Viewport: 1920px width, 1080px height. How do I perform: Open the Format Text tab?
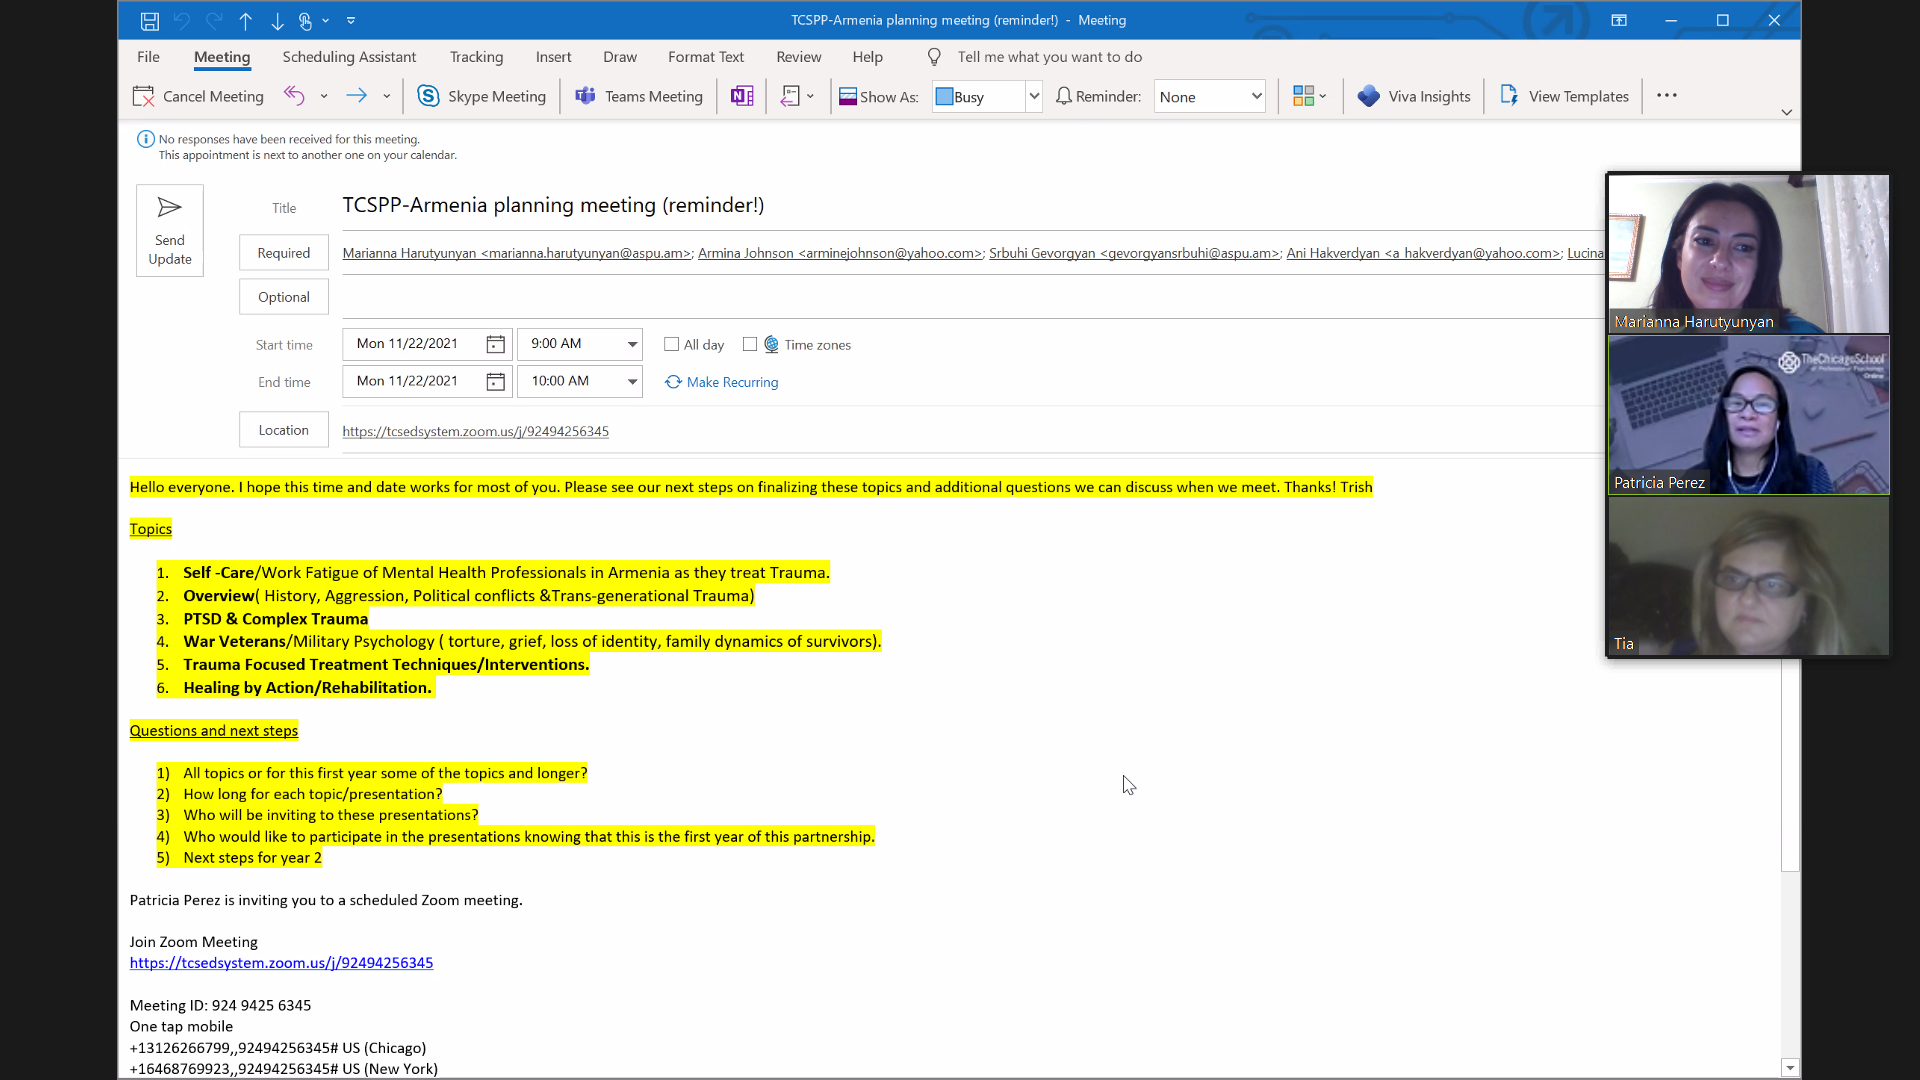point(706,57)
